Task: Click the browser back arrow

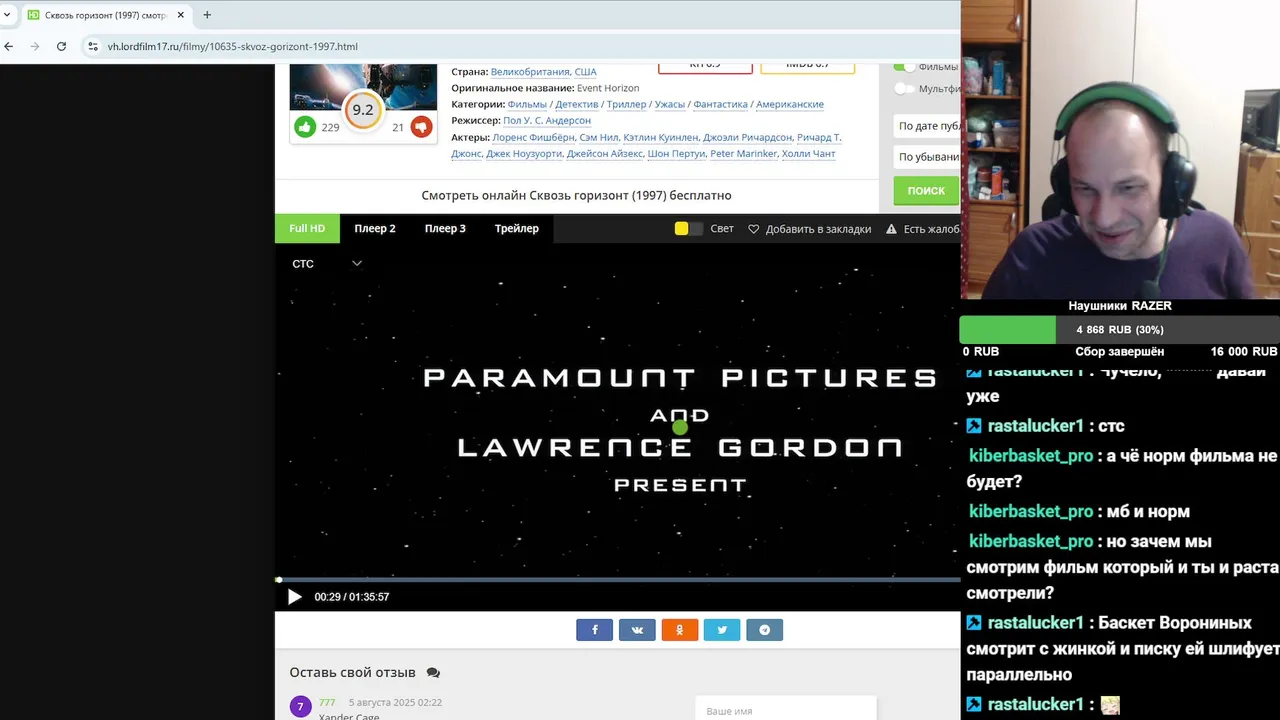Action: click(x=9, y=46)
